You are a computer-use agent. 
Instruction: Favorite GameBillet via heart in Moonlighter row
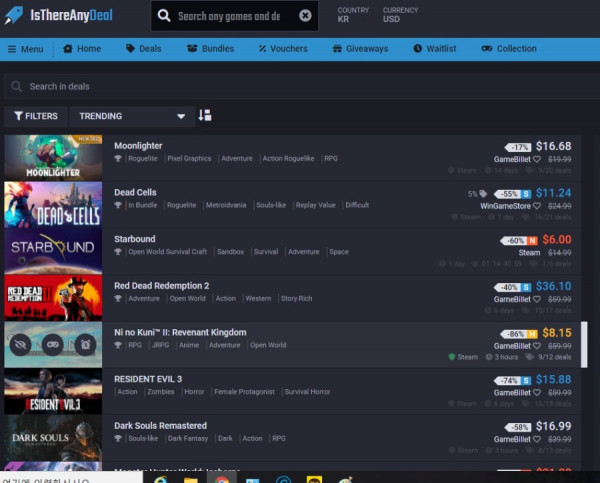pyautogui.click(x=537, y=159)
